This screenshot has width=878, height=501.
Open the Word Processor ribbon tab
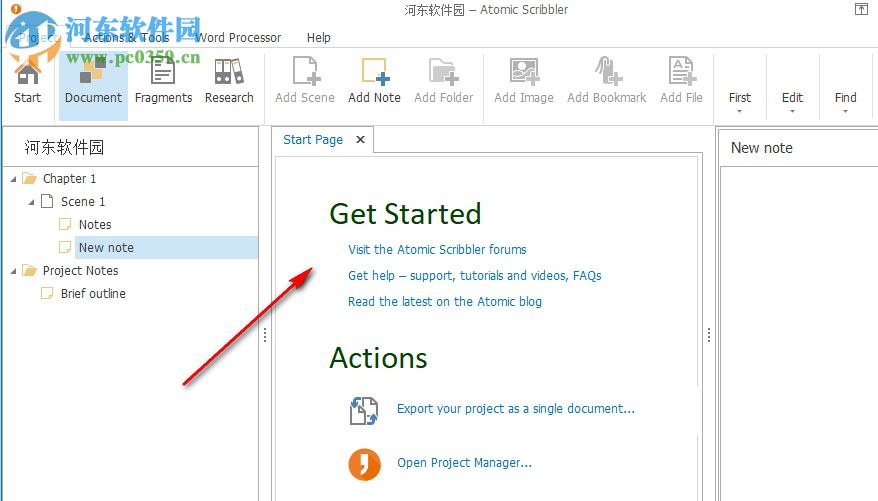click(238, 38)
